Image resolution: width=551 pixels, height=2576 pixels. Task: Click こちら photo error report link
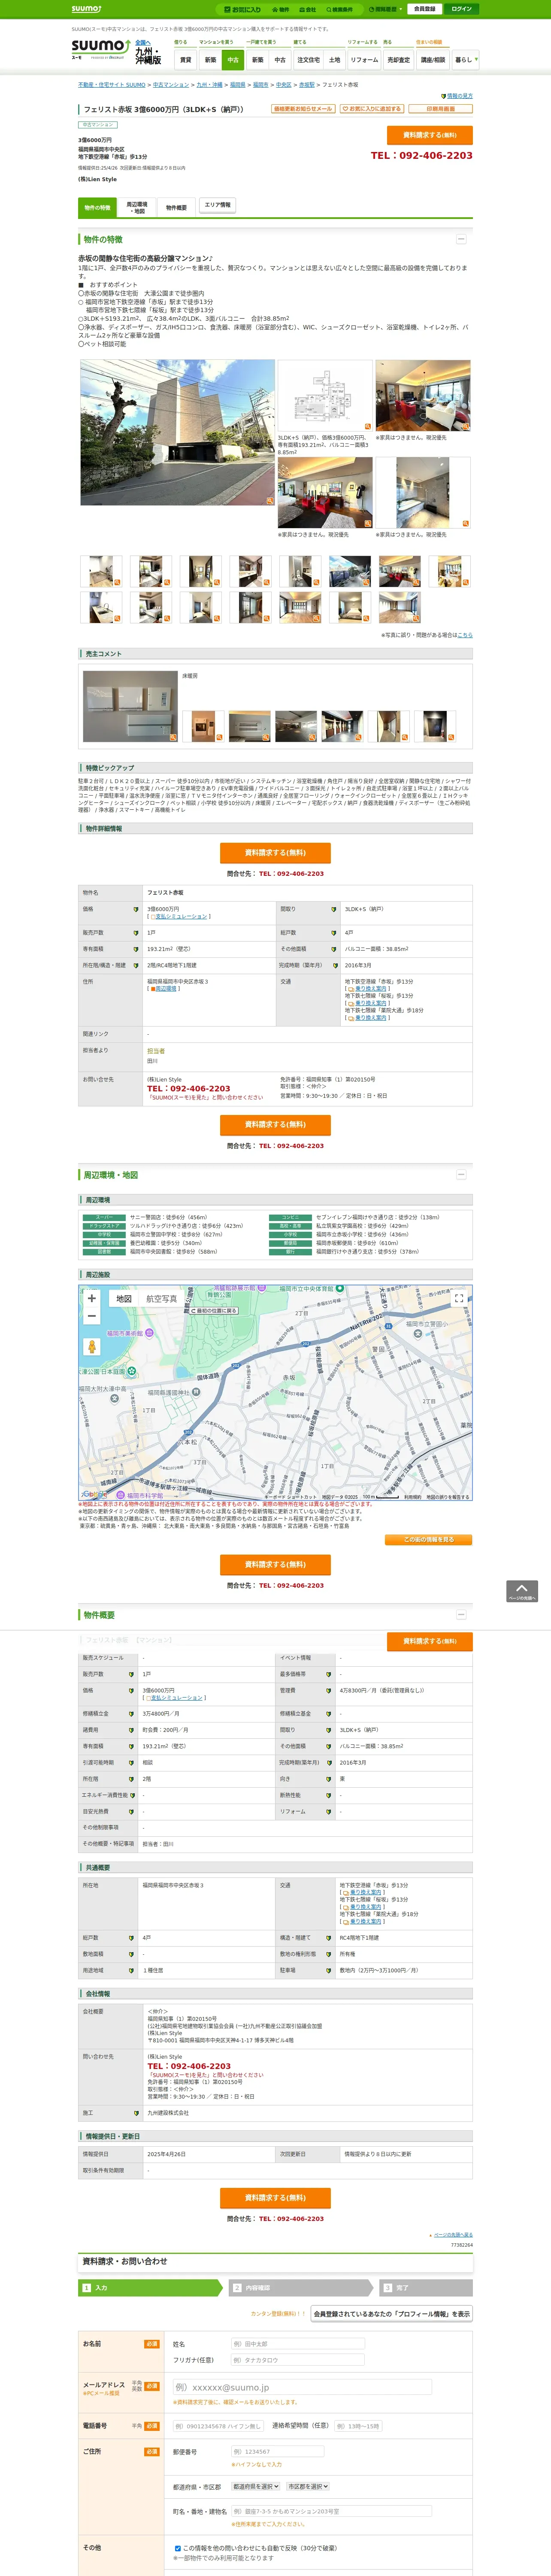point(465,634)
